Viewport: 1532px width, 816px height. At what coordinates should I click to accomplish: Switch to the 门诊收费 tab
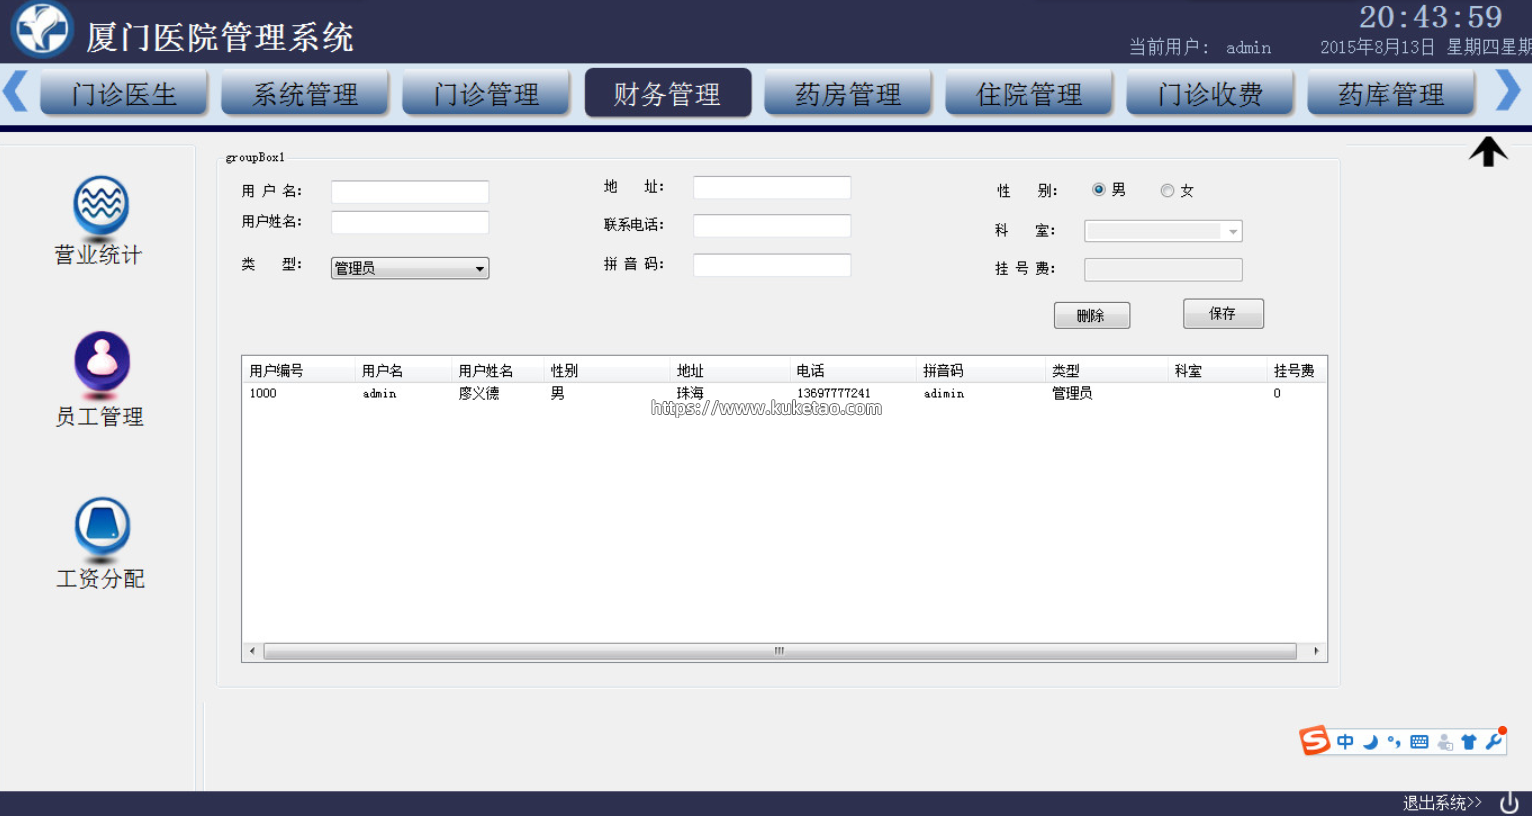[1210, 94]
